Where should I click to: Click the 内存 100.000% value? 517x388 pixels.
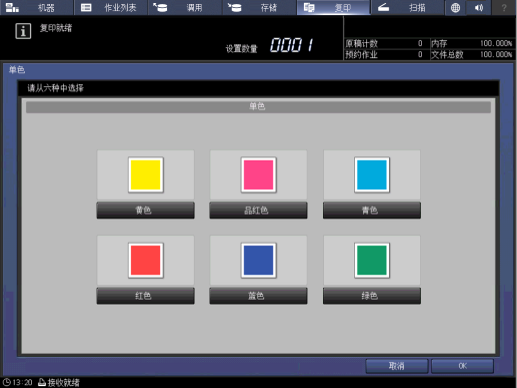pos(496,43)
